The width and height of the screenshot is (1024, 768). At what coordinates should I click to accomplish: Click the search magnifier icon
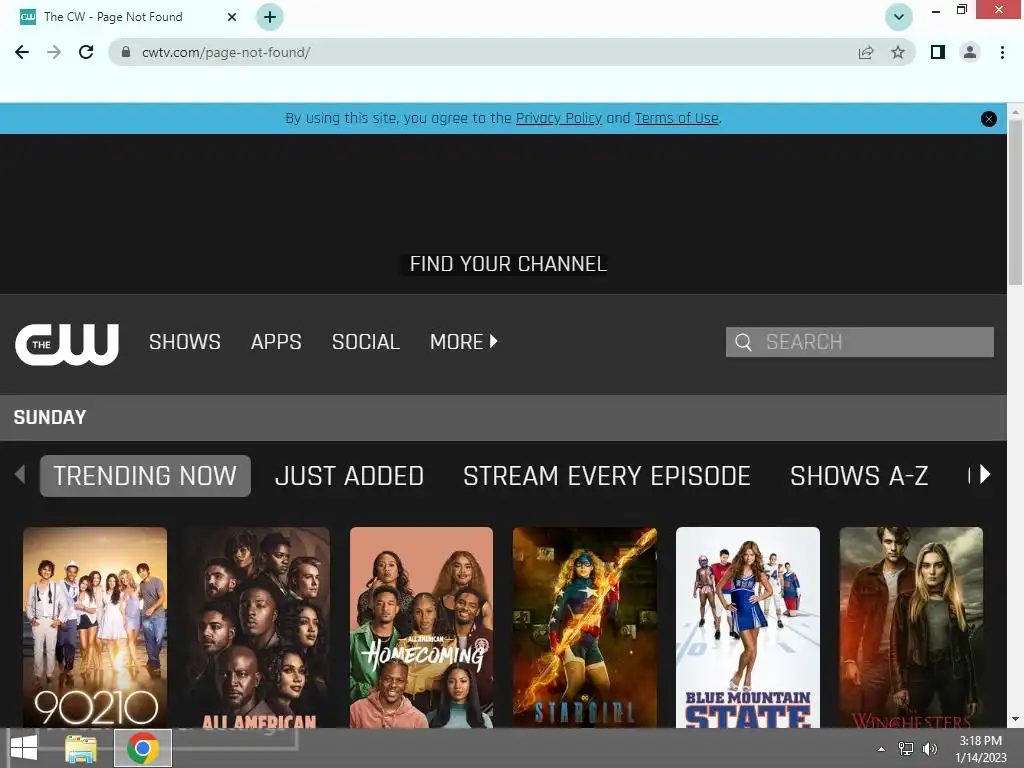pos(743,342)
